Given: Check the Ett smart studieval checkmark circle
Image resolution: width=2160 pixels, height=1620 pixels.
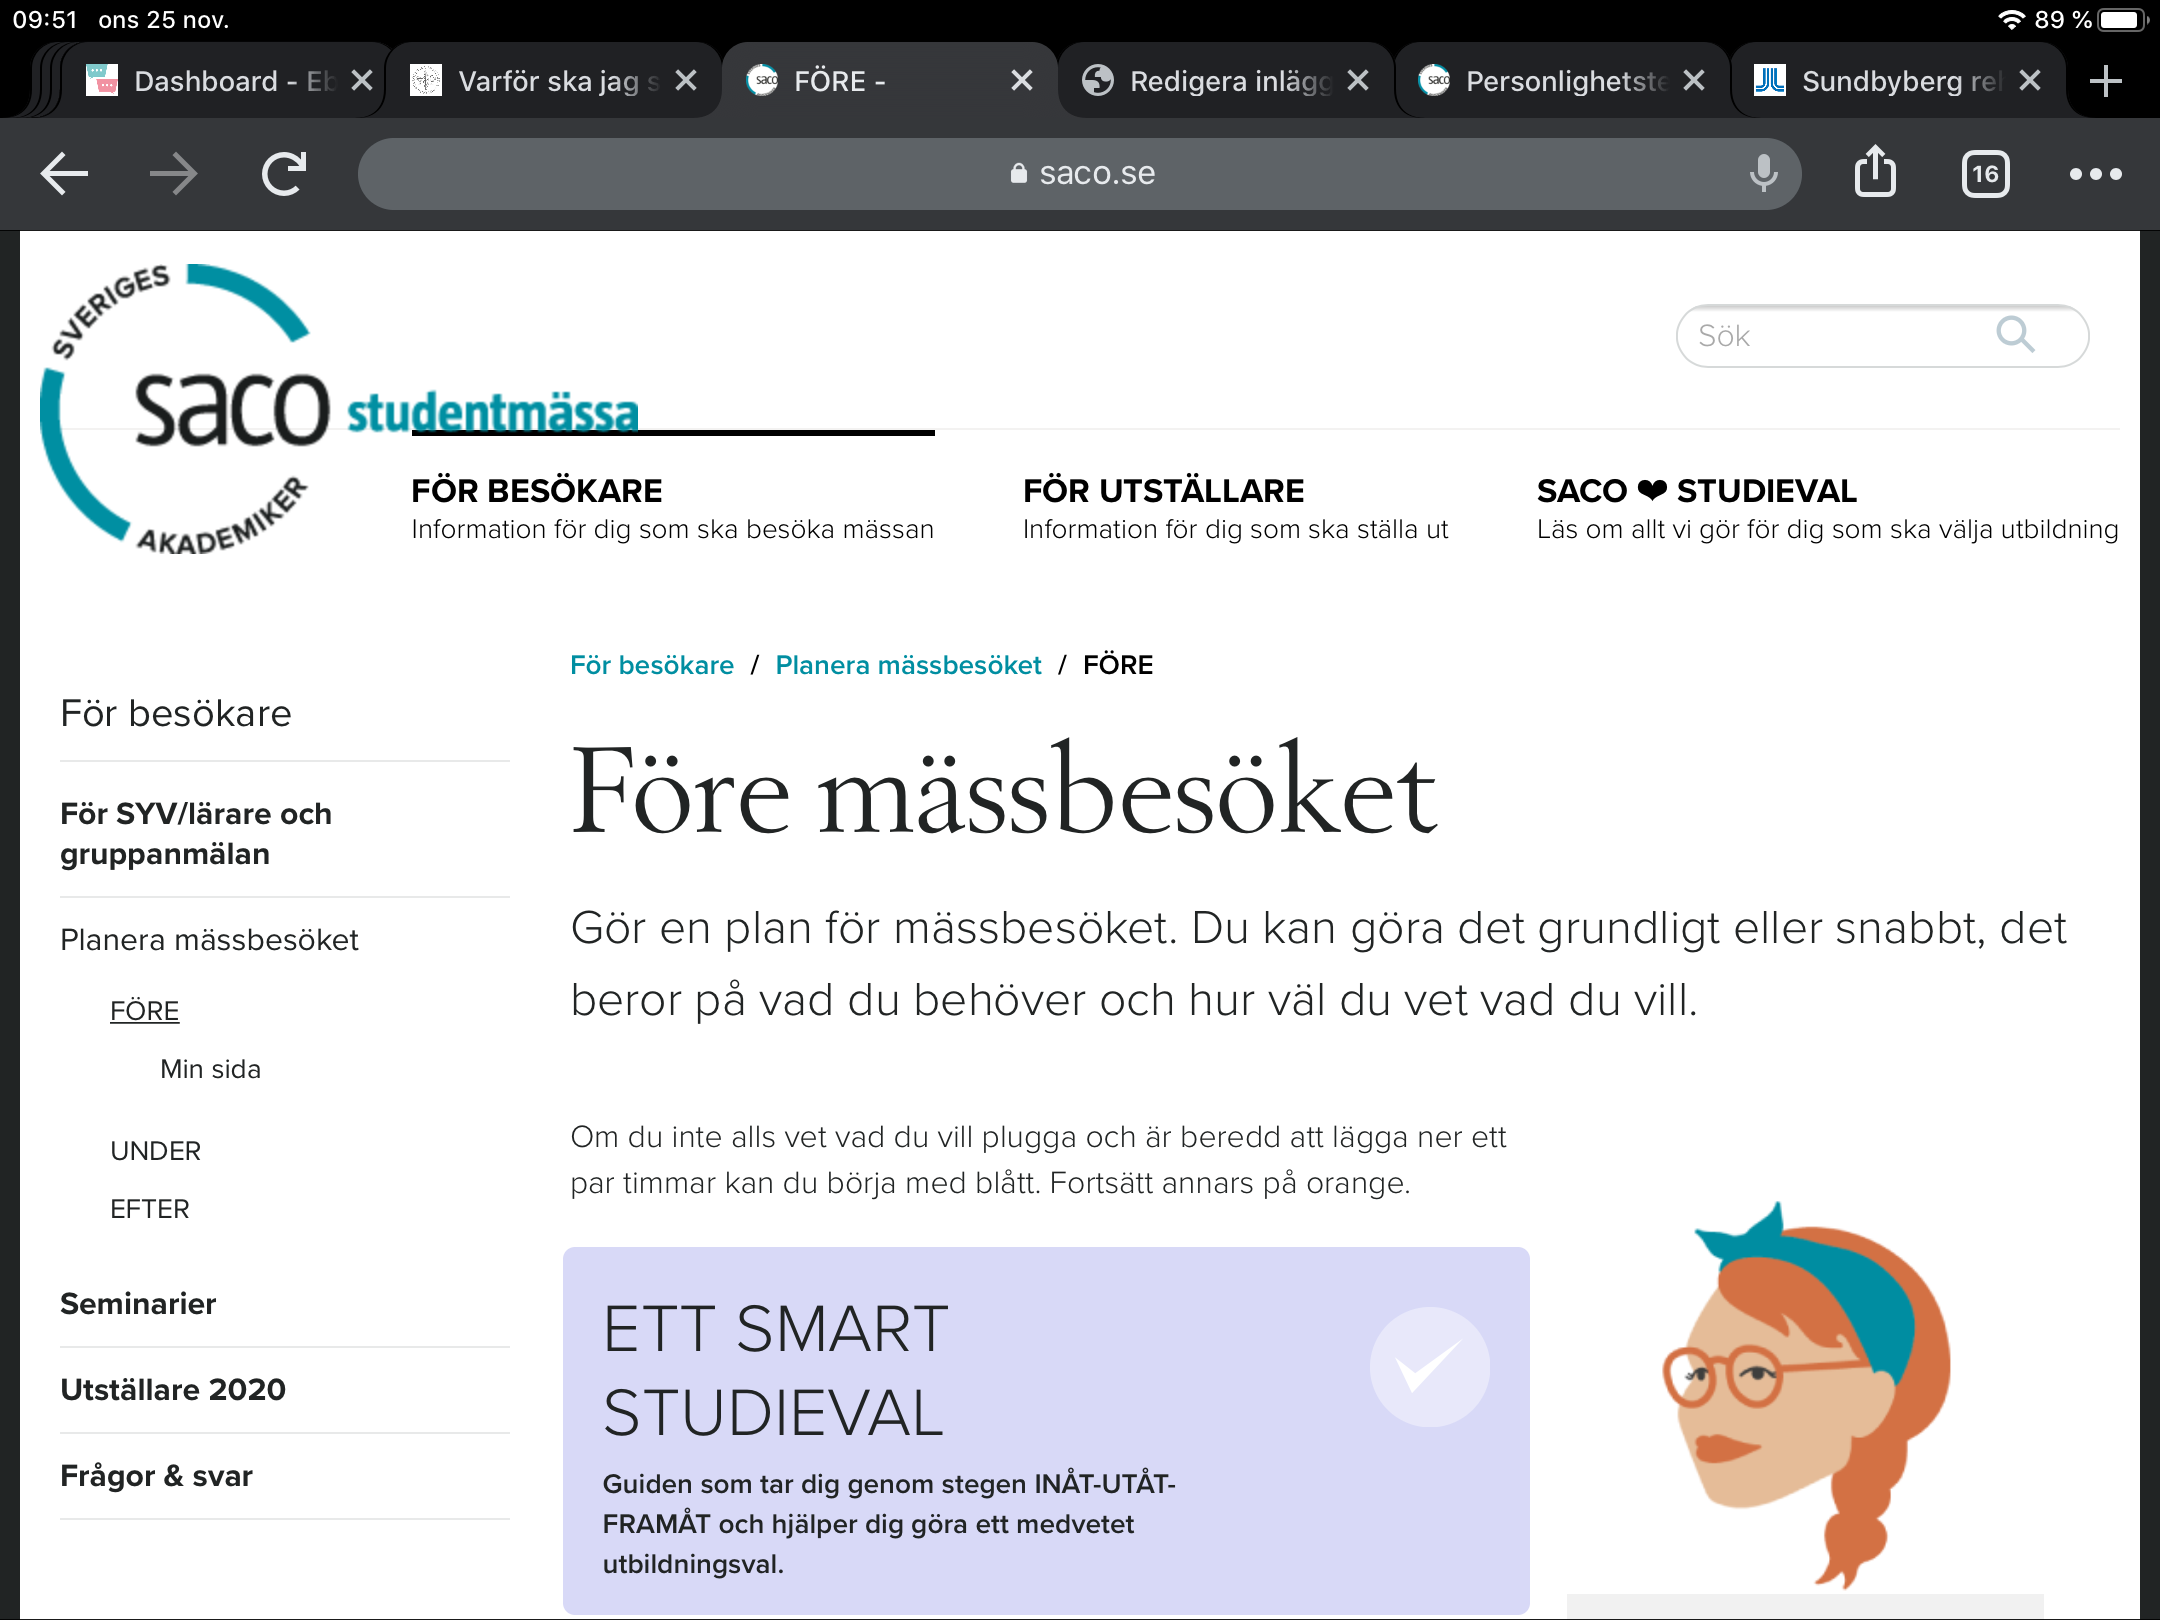Looking at the screenshot, I should point(1429,1367).
